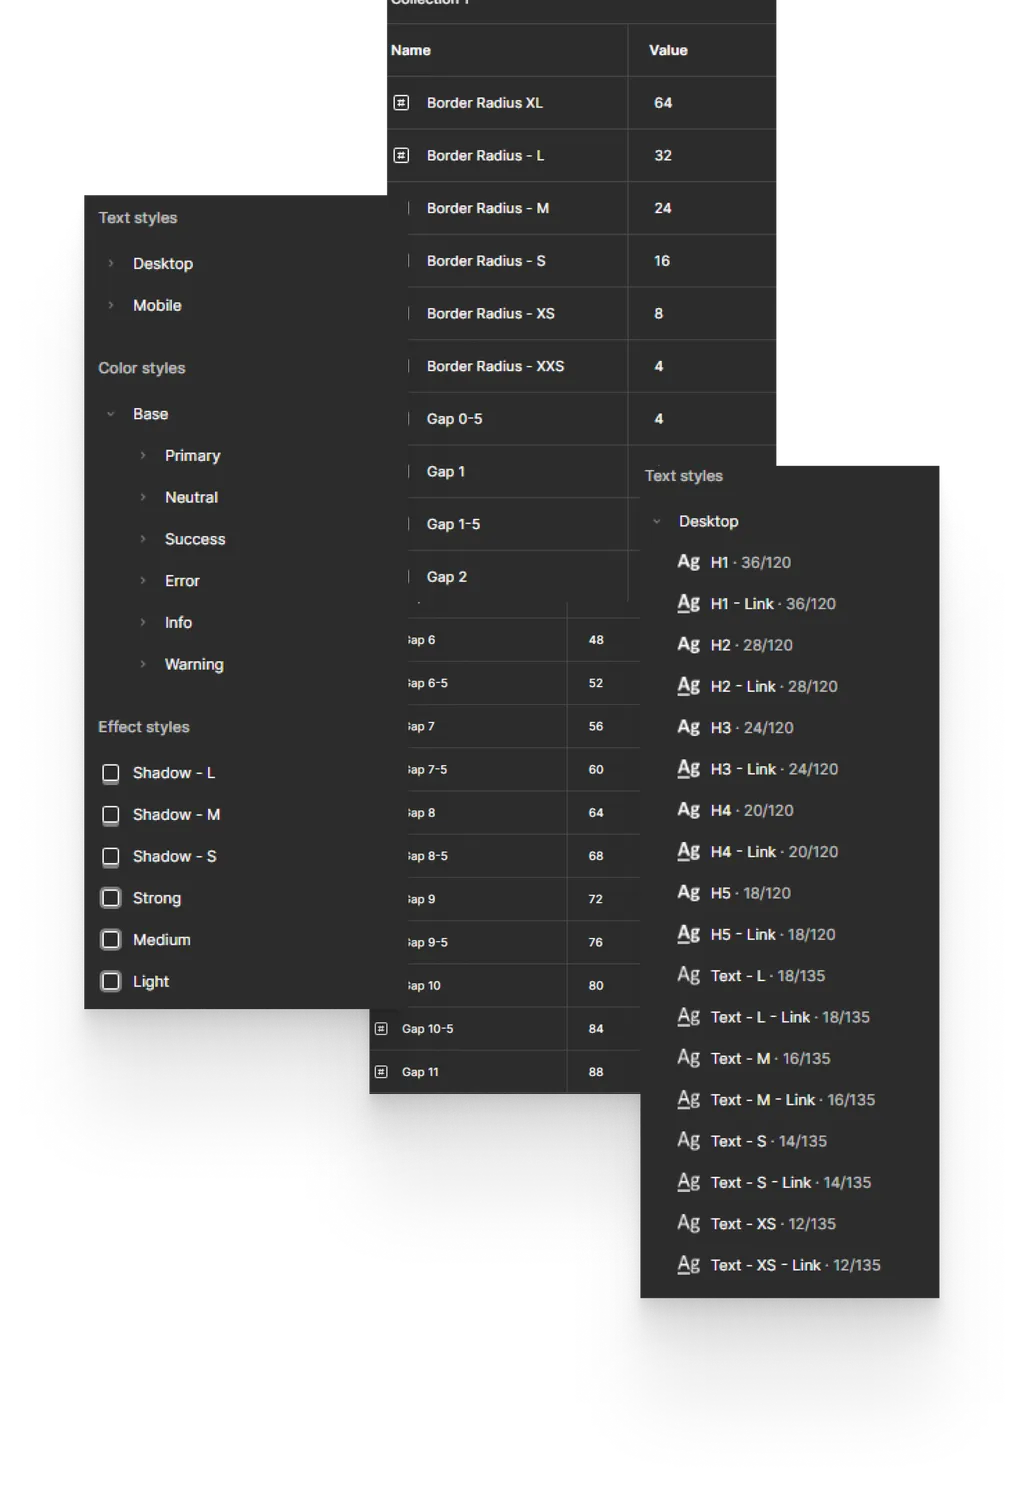Click the variable icon beside Gap 10-5
Screen dimensions: 1024x1488
382,1027
